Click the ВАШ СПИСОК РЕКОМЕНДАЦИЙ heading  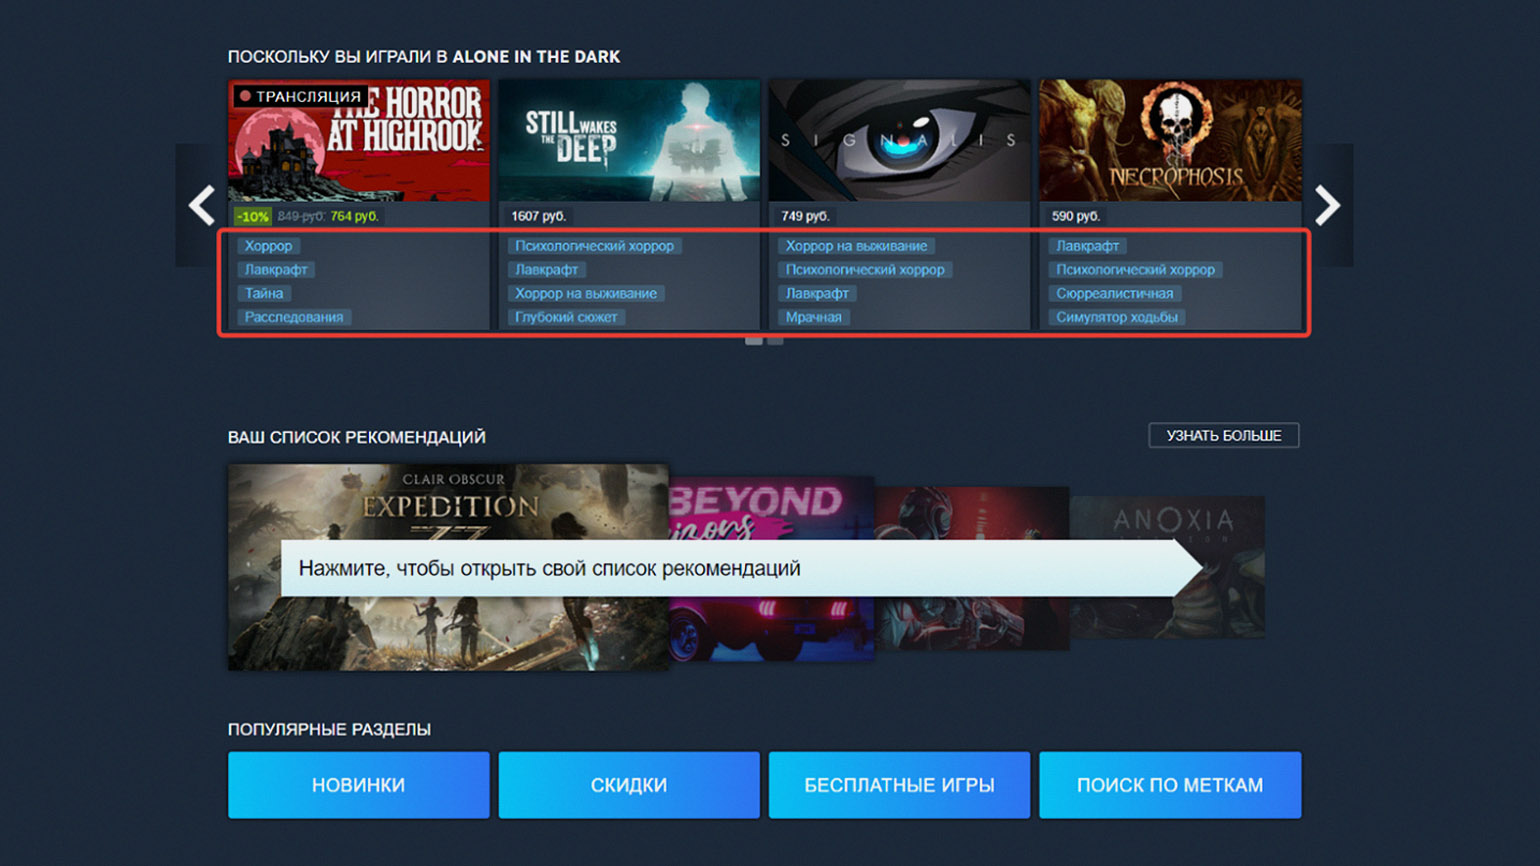(x=357, y=437)
